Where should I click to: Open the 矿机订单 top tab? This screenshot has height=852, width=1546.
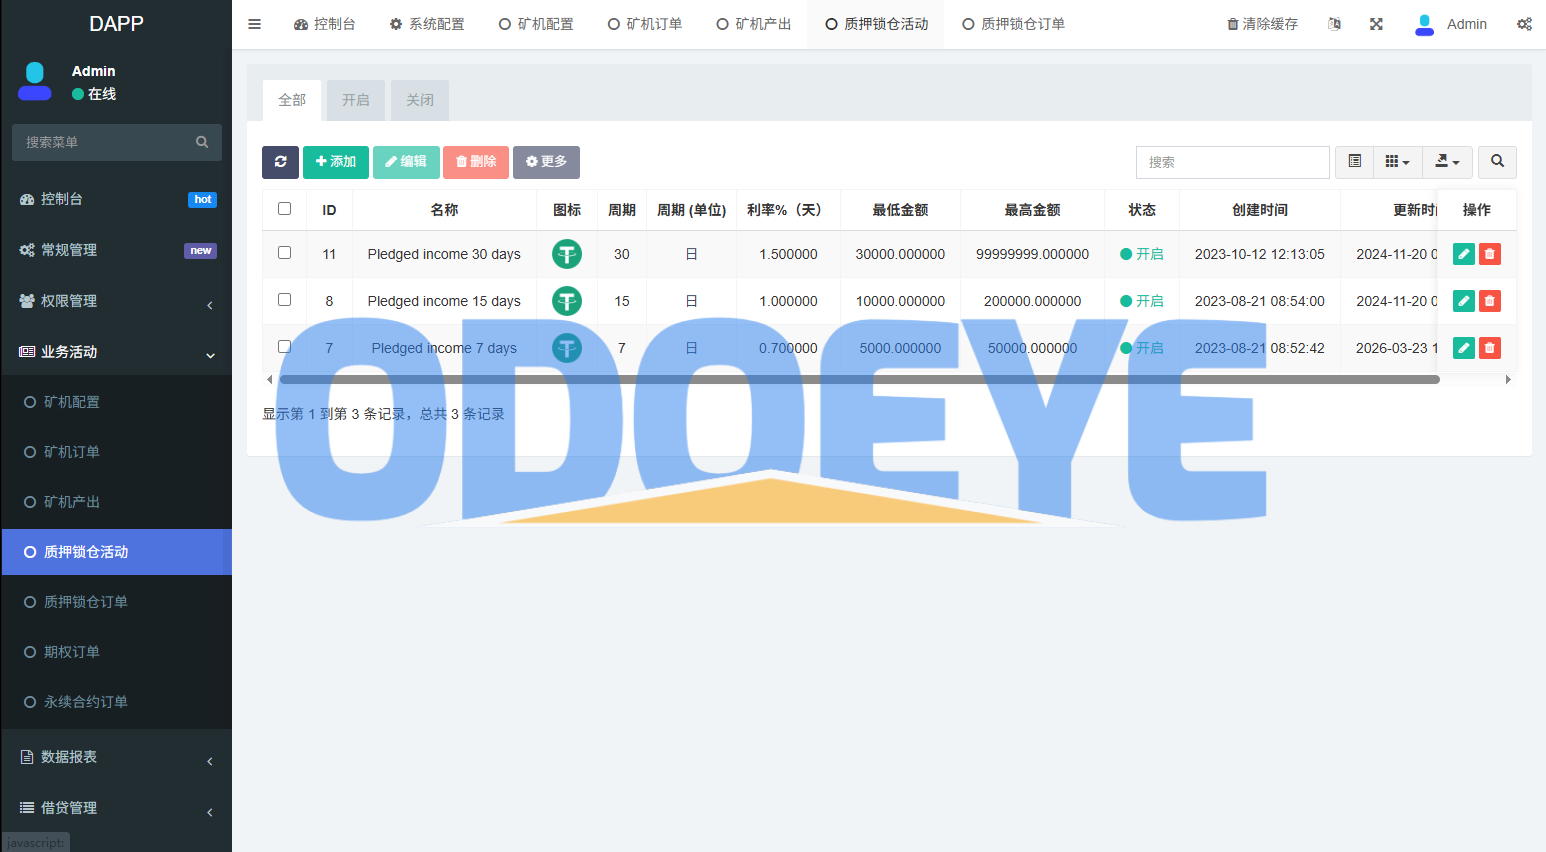(x=645, y=24)
